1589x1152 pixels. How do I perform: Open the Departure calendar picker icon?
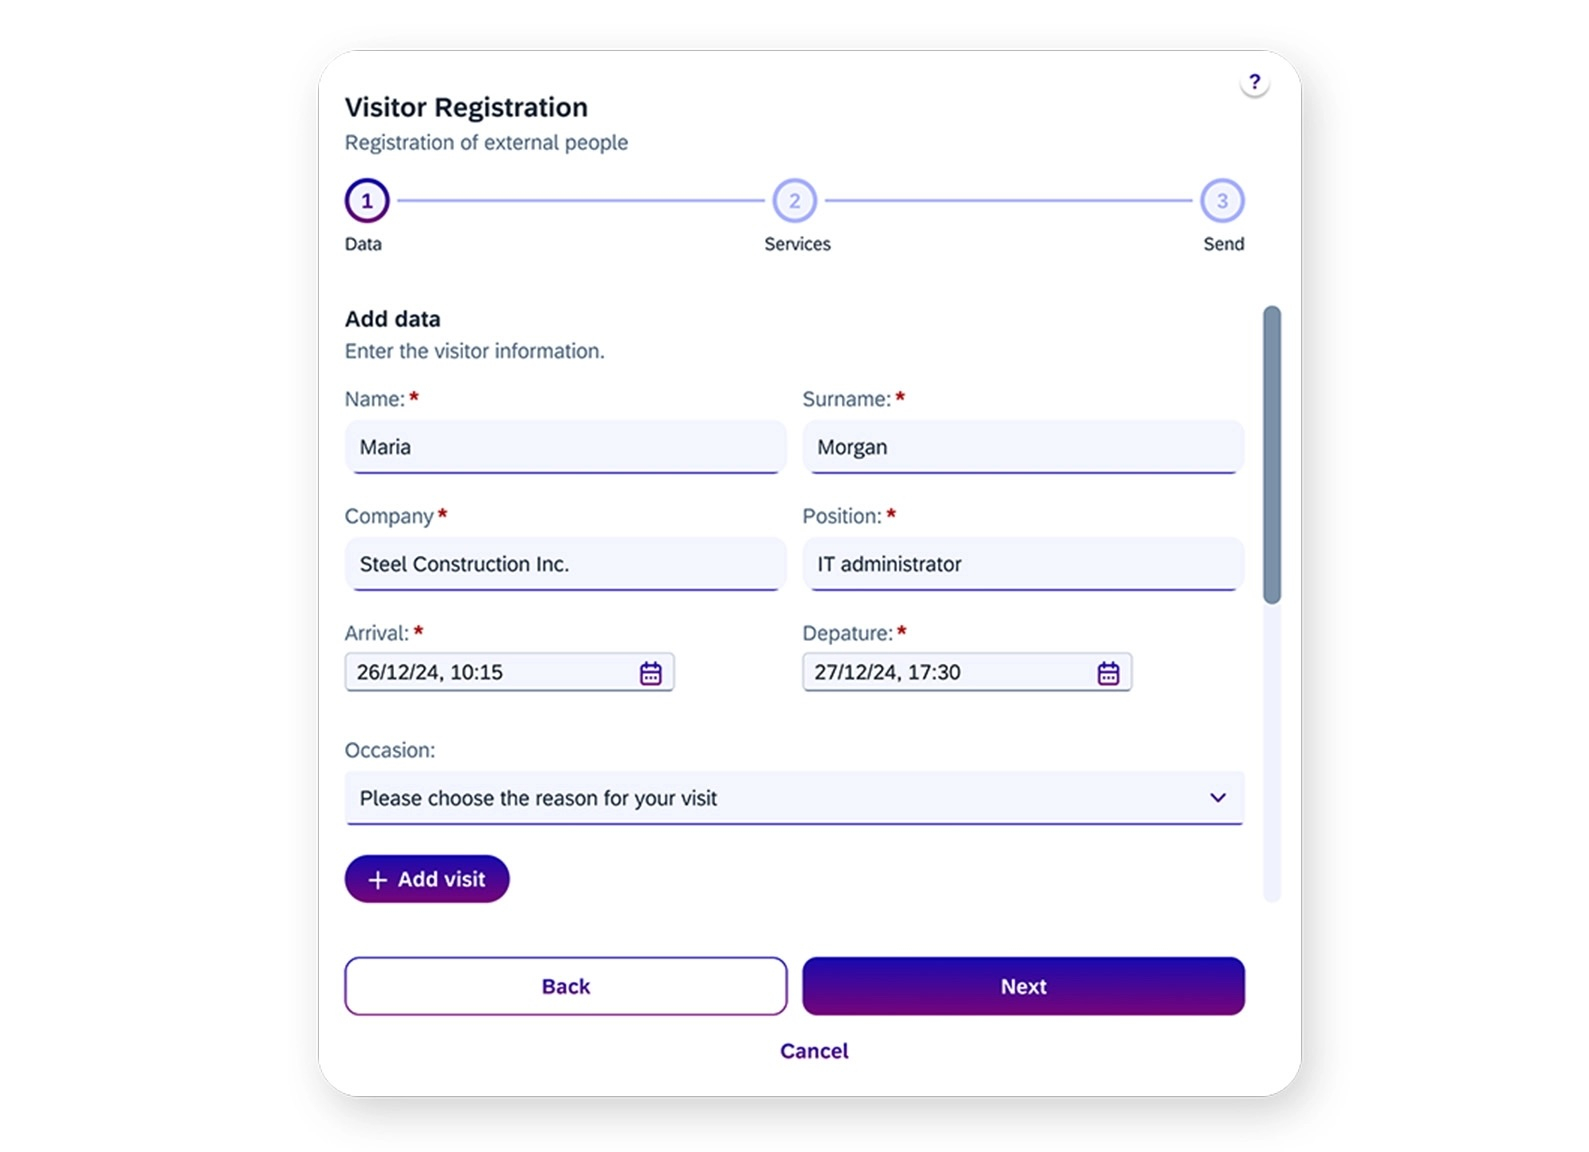1108,673
